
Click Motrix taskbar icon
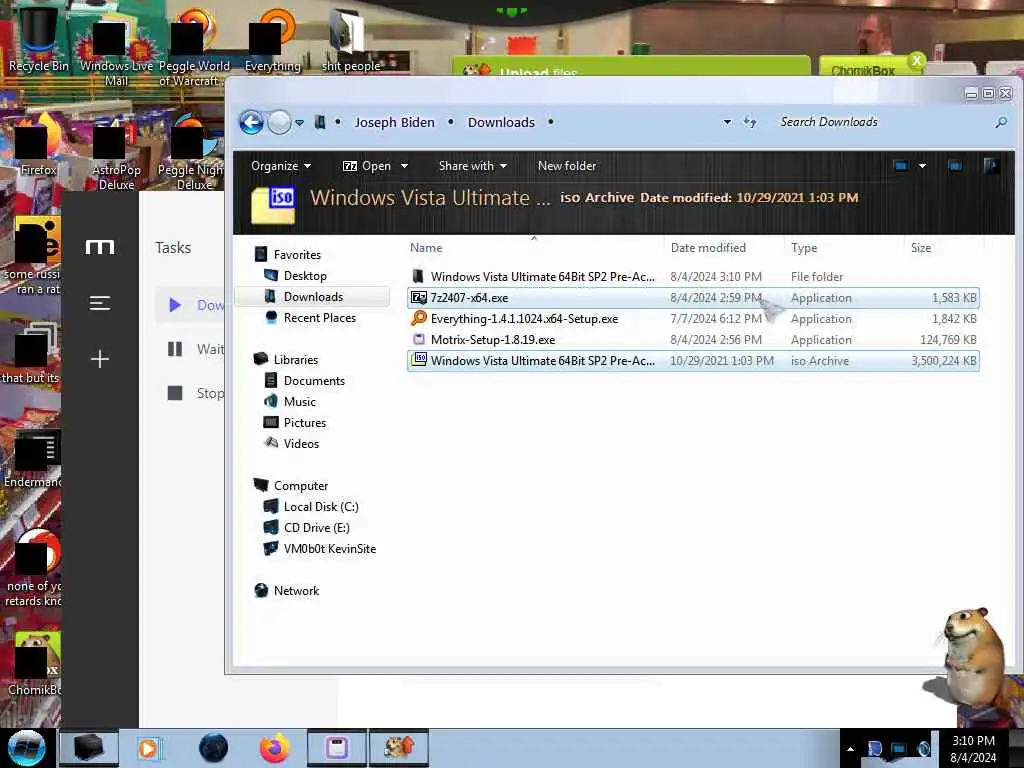337,748
